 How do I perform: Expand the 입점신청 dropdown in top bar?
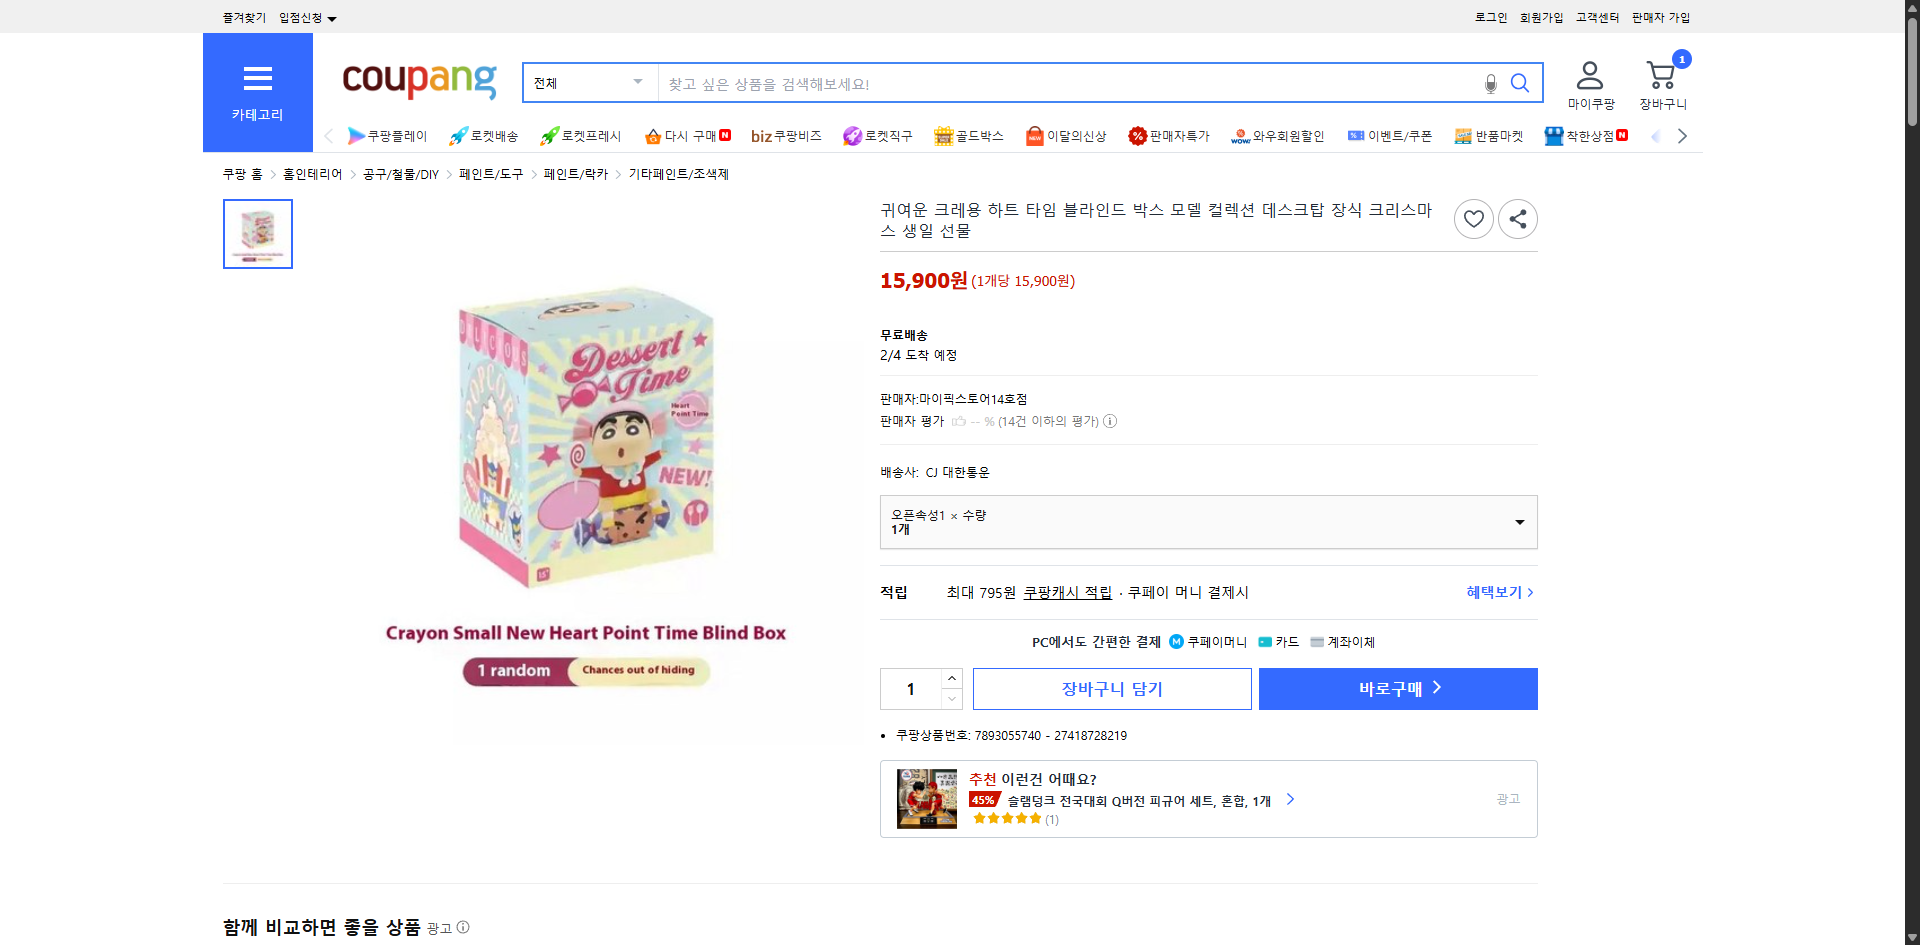click(307, 18)
